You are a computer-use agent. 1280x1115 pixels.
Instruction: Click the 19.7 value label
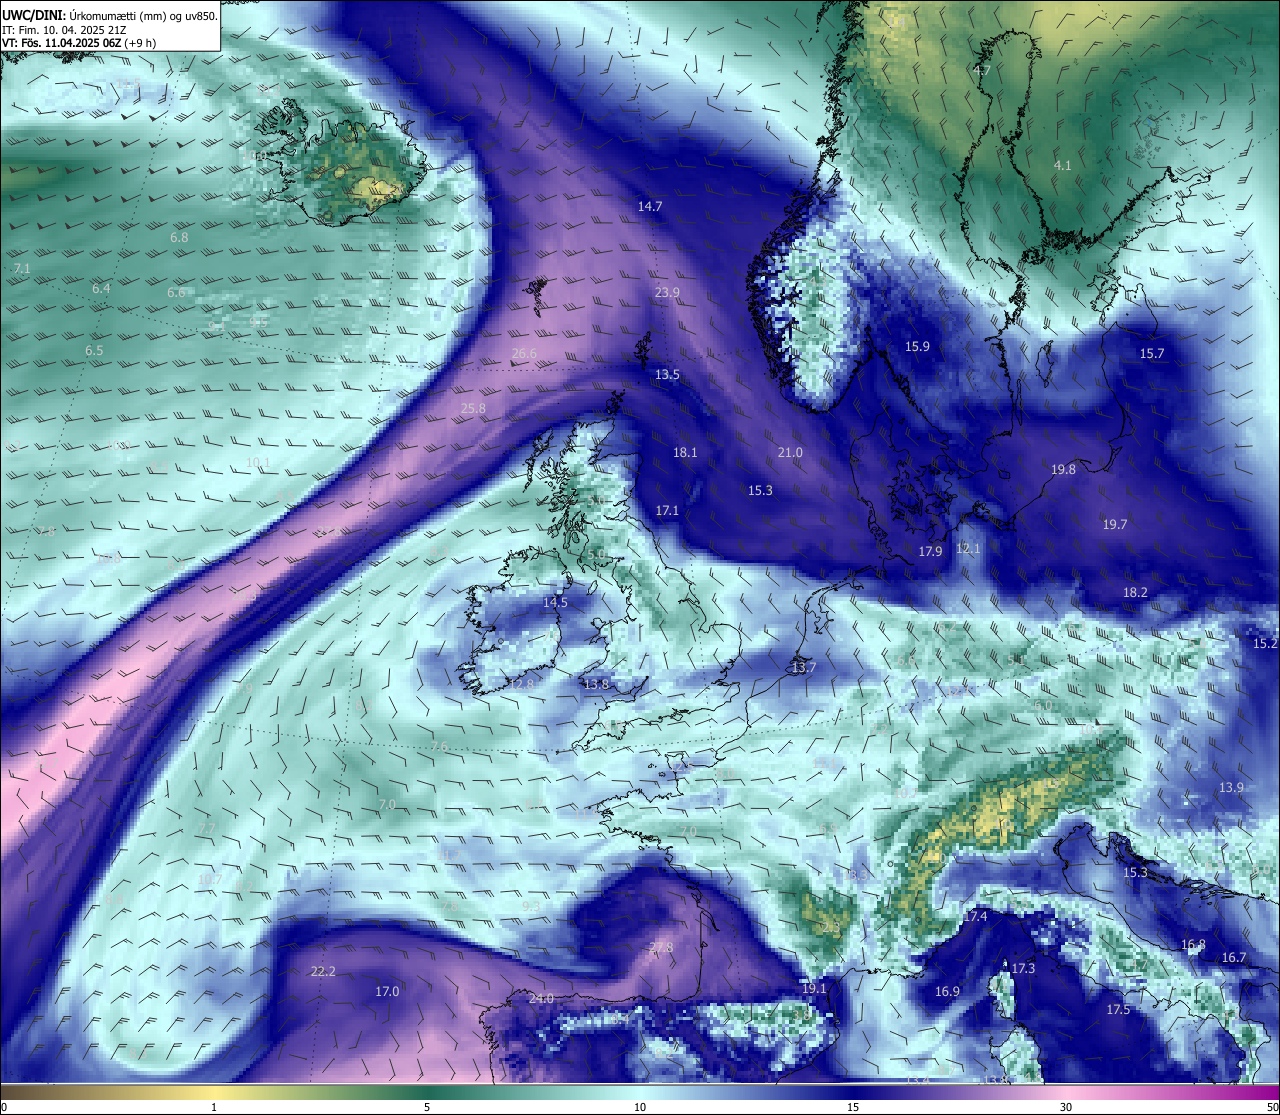click(x=1115, y=524)
